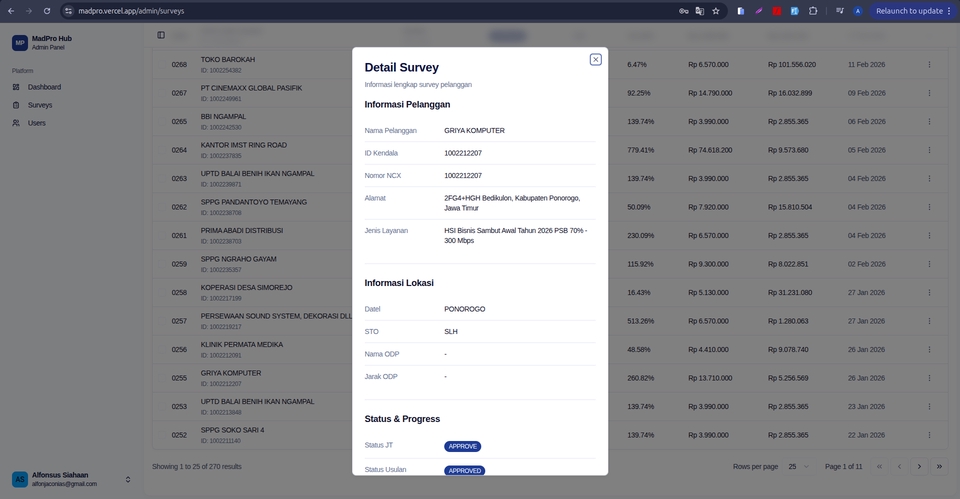Go to the next page arrow

click(919, 467)
